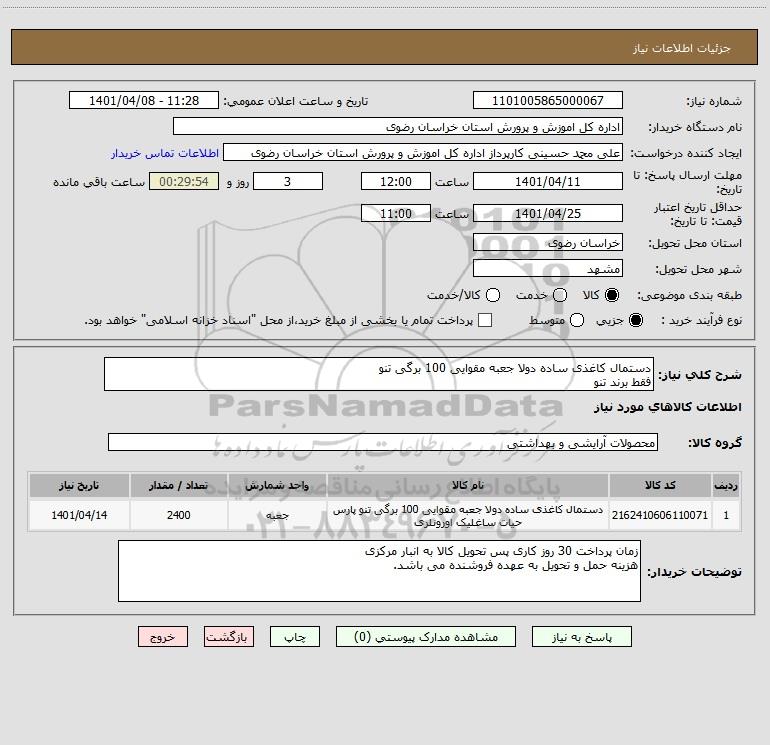Click the need number field 1101005865000067
Image resolution: width=770 pixels, height=745 pixels.
[548, 101]
